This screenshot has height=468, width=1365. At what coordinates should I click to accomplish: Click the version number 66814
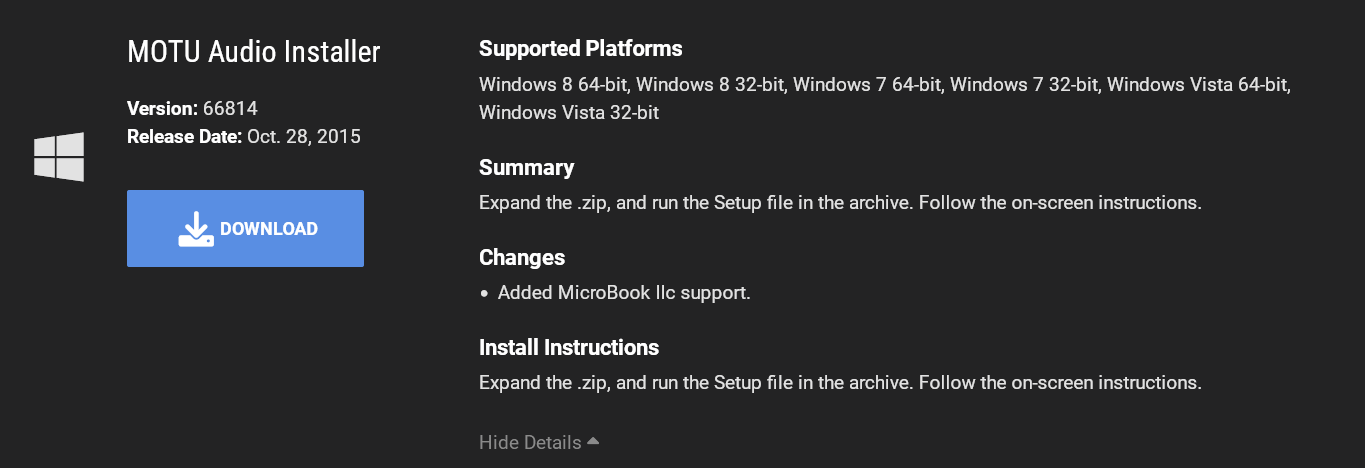pos(231,108)
